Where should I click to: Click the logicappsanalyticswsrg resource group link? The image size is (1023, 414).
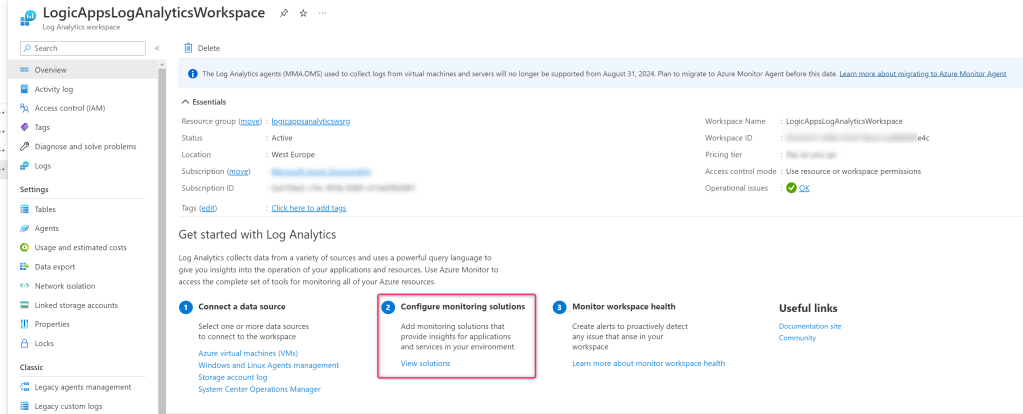tap(310, 121)
